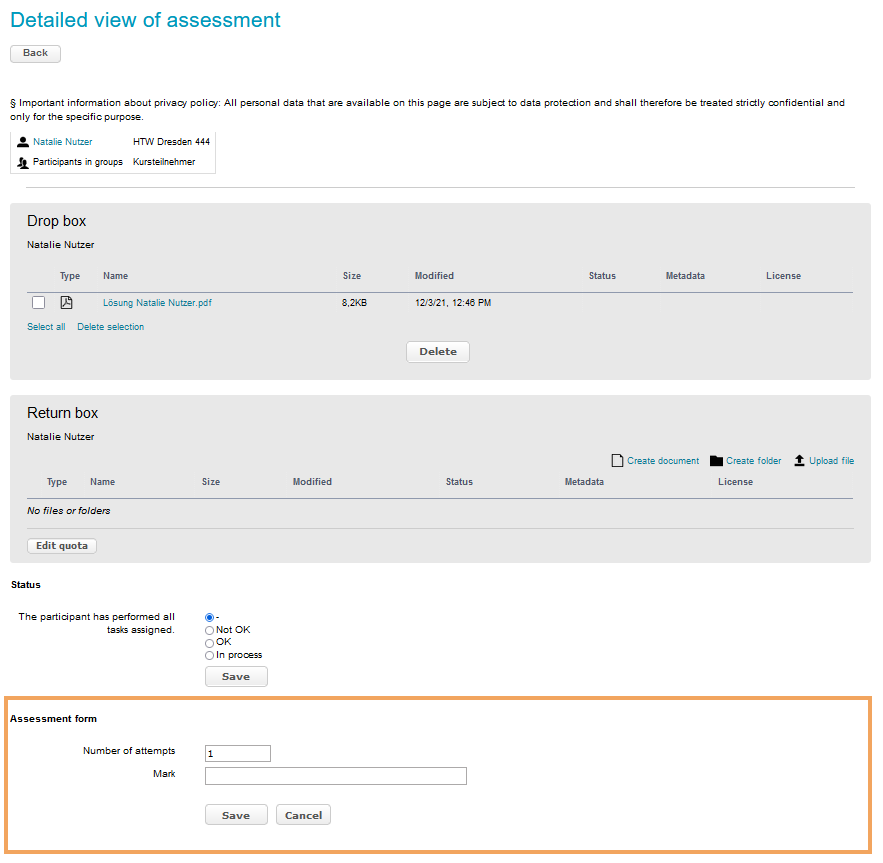The width and height of the screenshot is (883, 863).
Task: Open the Lösung Natalie Nutzer.pdf file
Action: pyautogui.click(x=157, y=303)
